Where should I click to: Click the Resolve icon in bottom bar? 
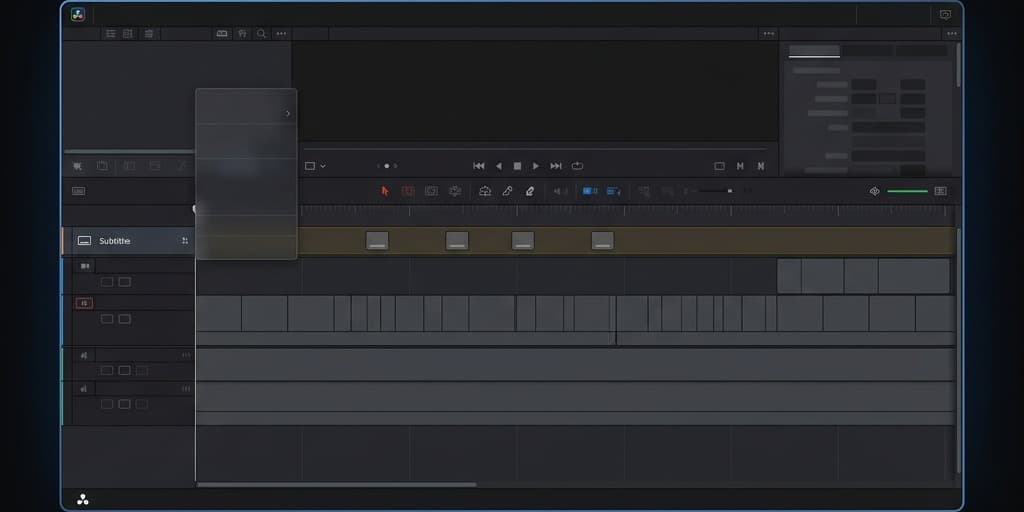pos(83,500)
